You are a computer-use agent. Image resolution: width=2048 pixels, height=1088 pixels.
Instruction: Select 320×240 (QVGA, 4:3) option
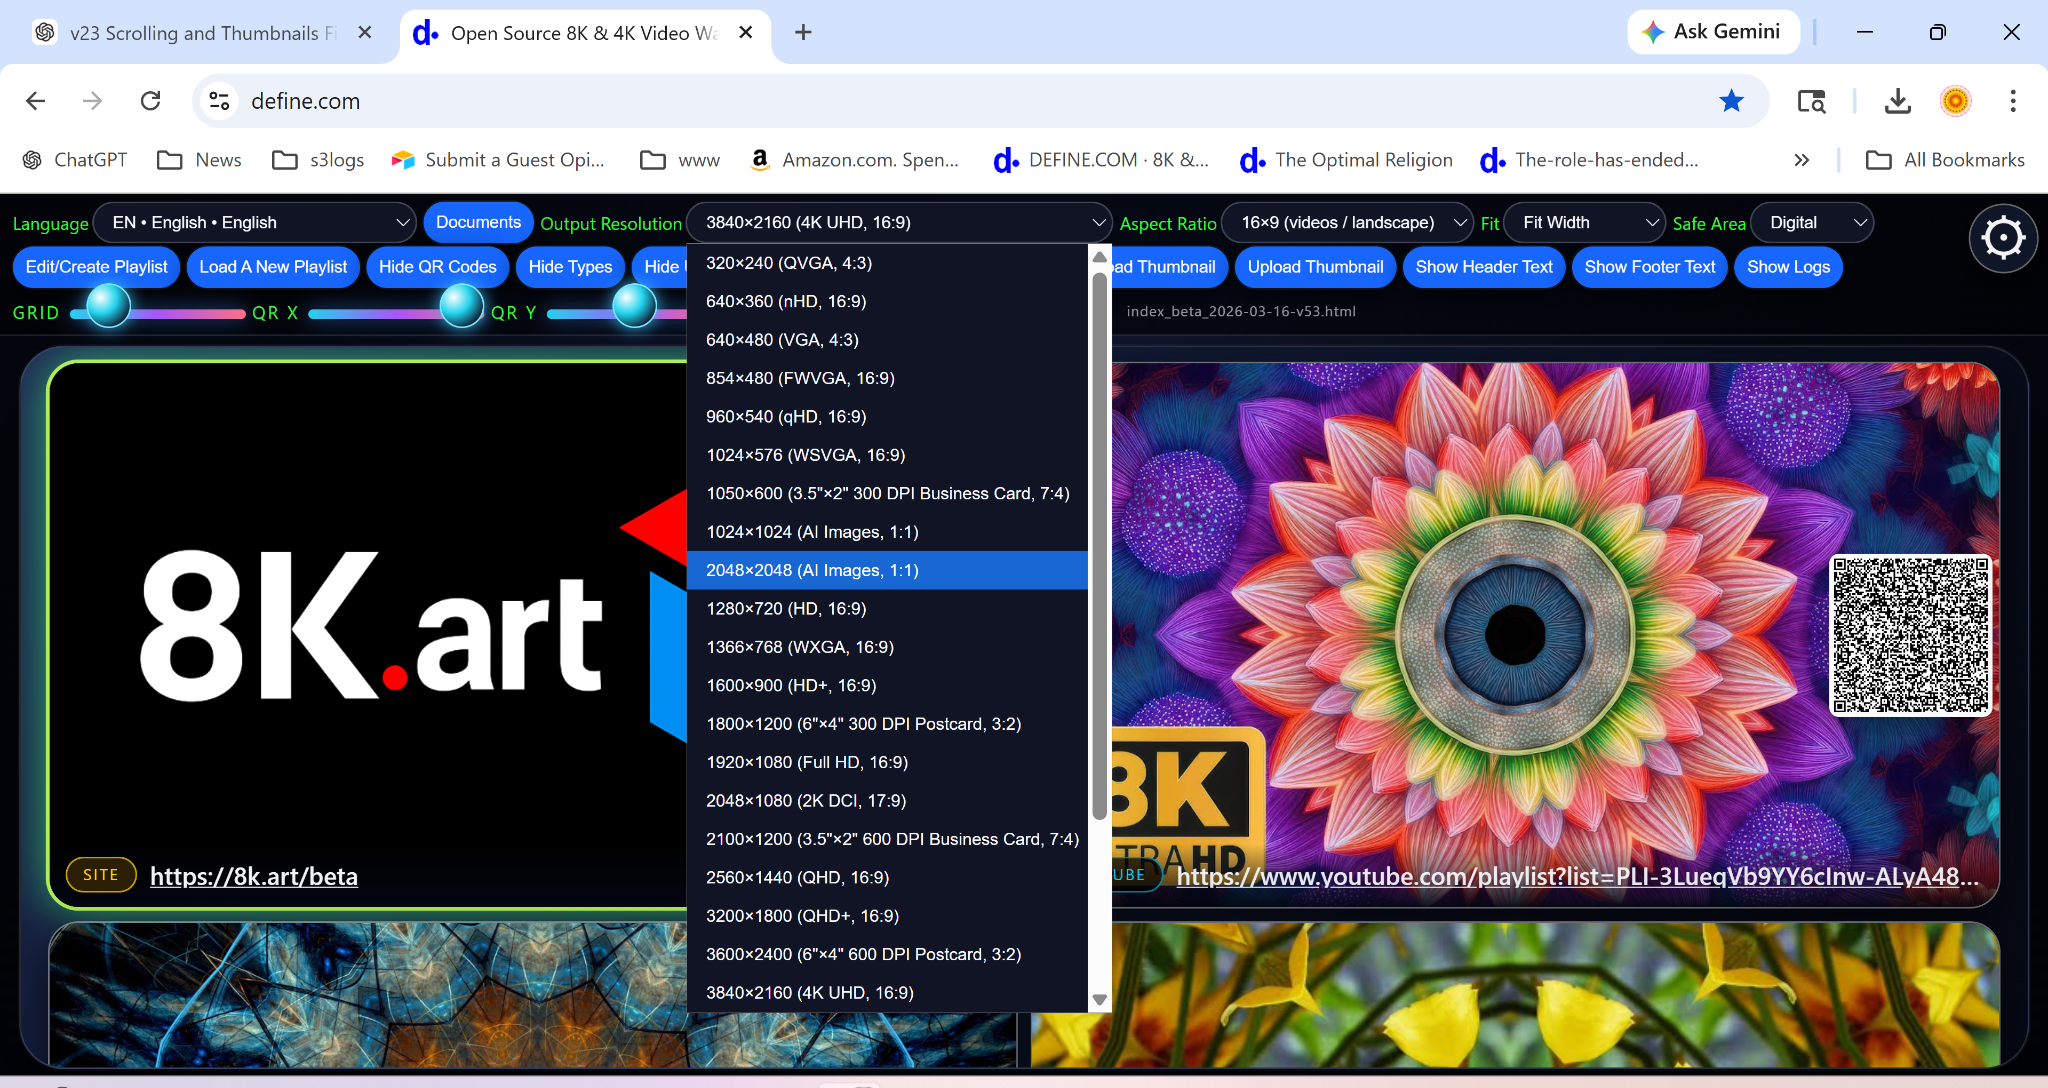point(888,263)
